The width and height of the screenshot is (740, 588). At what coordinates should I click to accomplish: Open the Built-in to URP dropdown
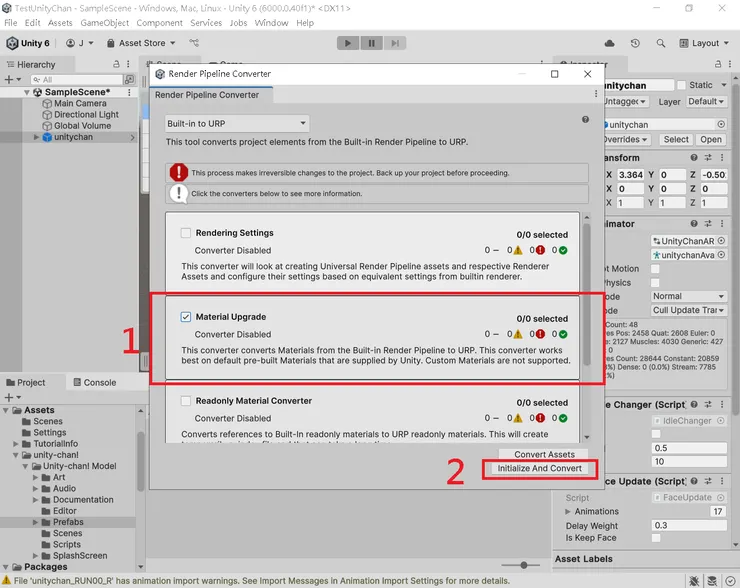237,124
